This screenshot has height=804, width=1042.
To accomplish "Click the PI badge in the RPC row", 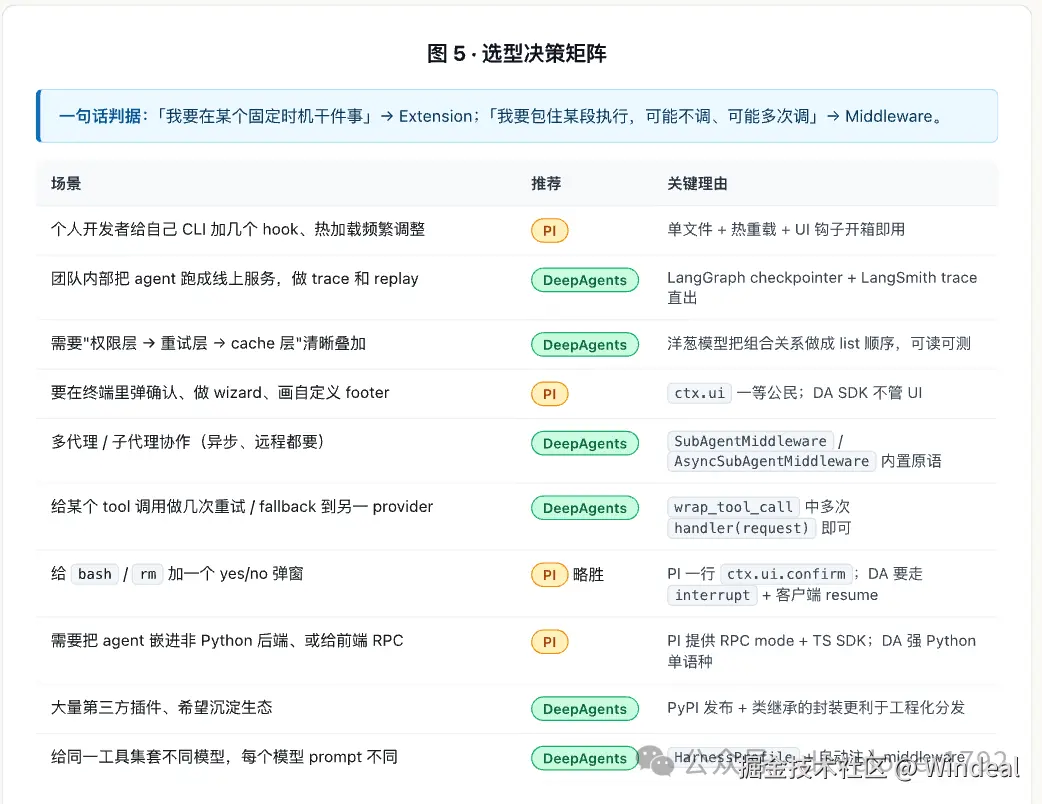I will [549, 642].
